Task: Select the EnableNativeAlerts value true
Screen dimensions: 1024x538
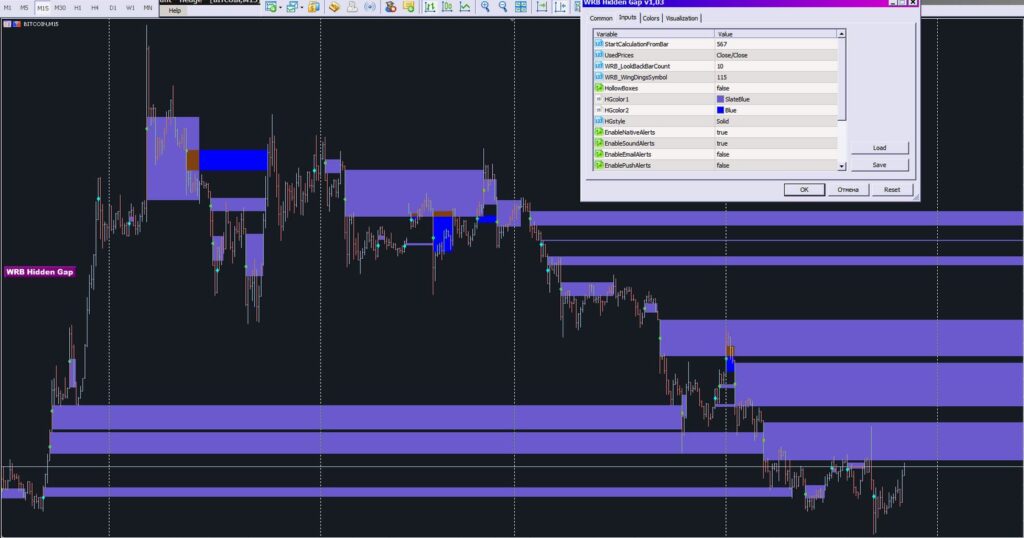Action: 722,133
